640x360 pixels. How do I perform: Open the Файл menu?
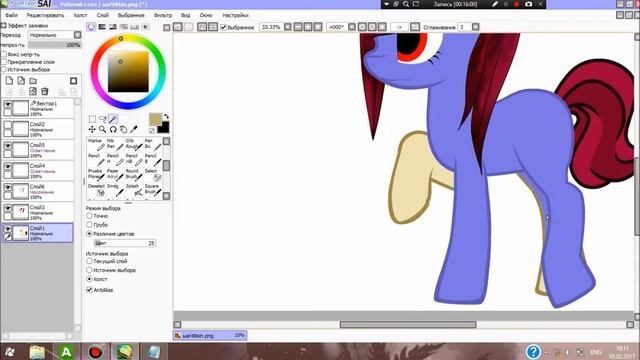pos(11,15)
